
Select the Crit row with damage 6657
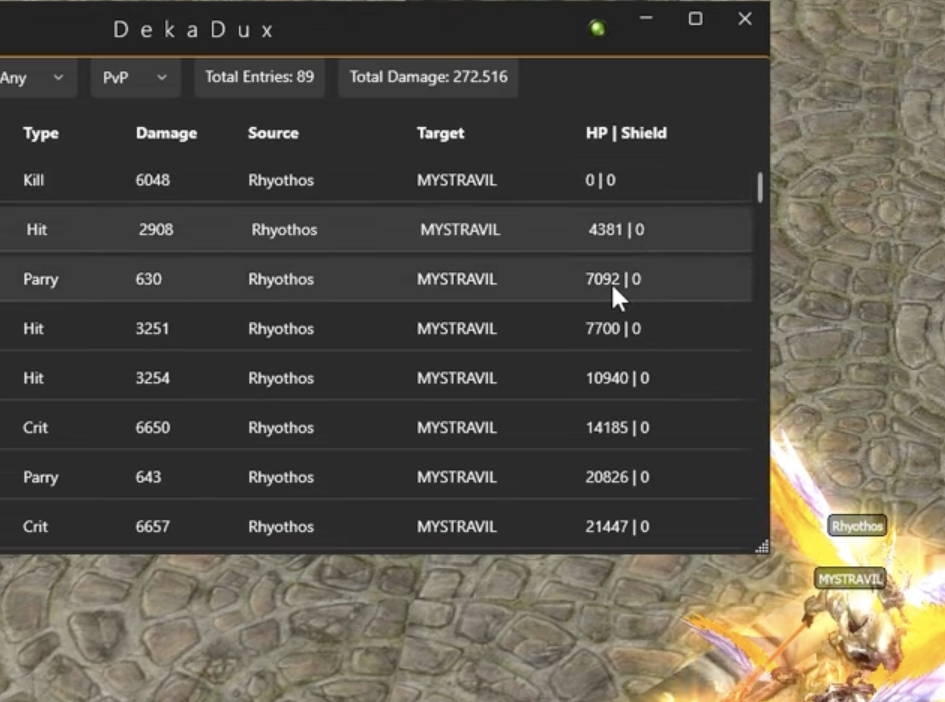[x=376, y=526]
